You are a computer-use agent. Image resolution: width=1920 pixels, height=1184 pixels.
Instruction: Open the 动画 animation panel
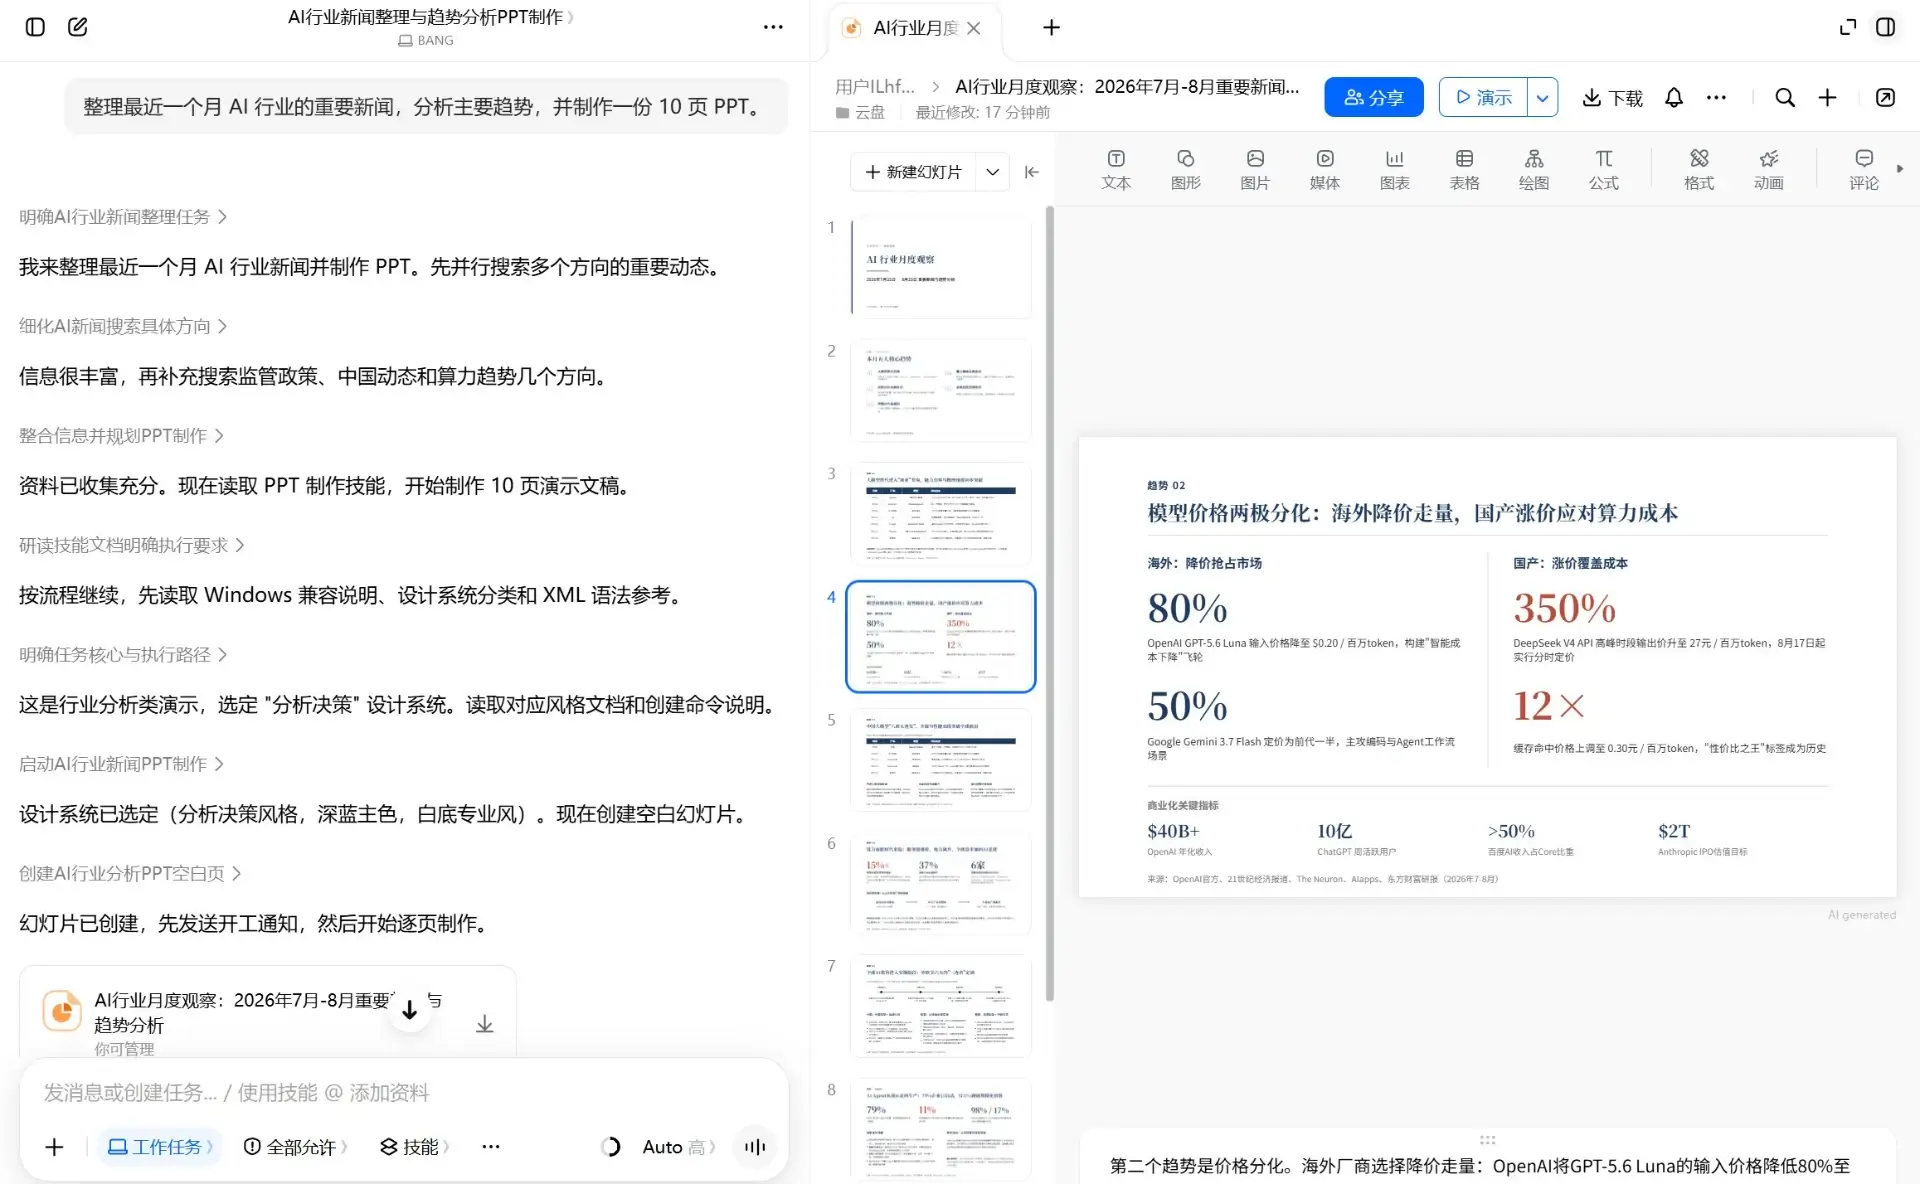tap(1769, 170)
